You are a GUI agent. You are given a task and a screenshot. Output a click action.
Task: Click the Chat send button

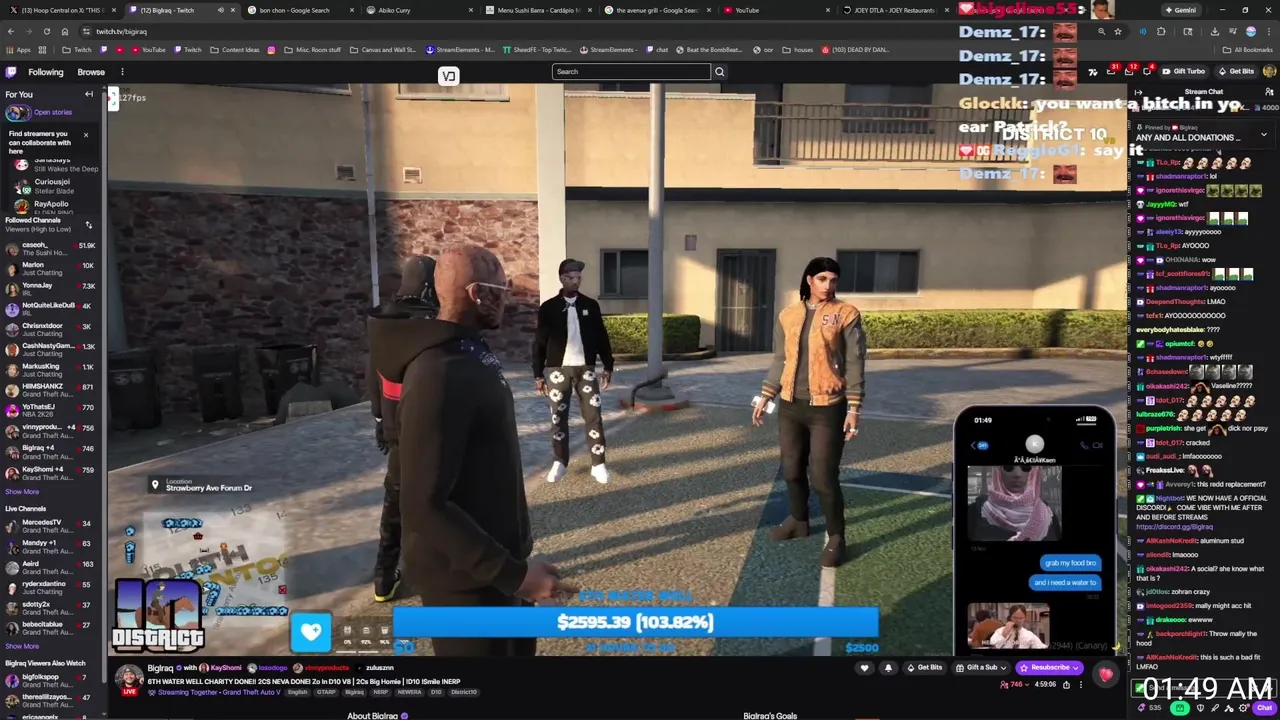(x=1264, y=708)
